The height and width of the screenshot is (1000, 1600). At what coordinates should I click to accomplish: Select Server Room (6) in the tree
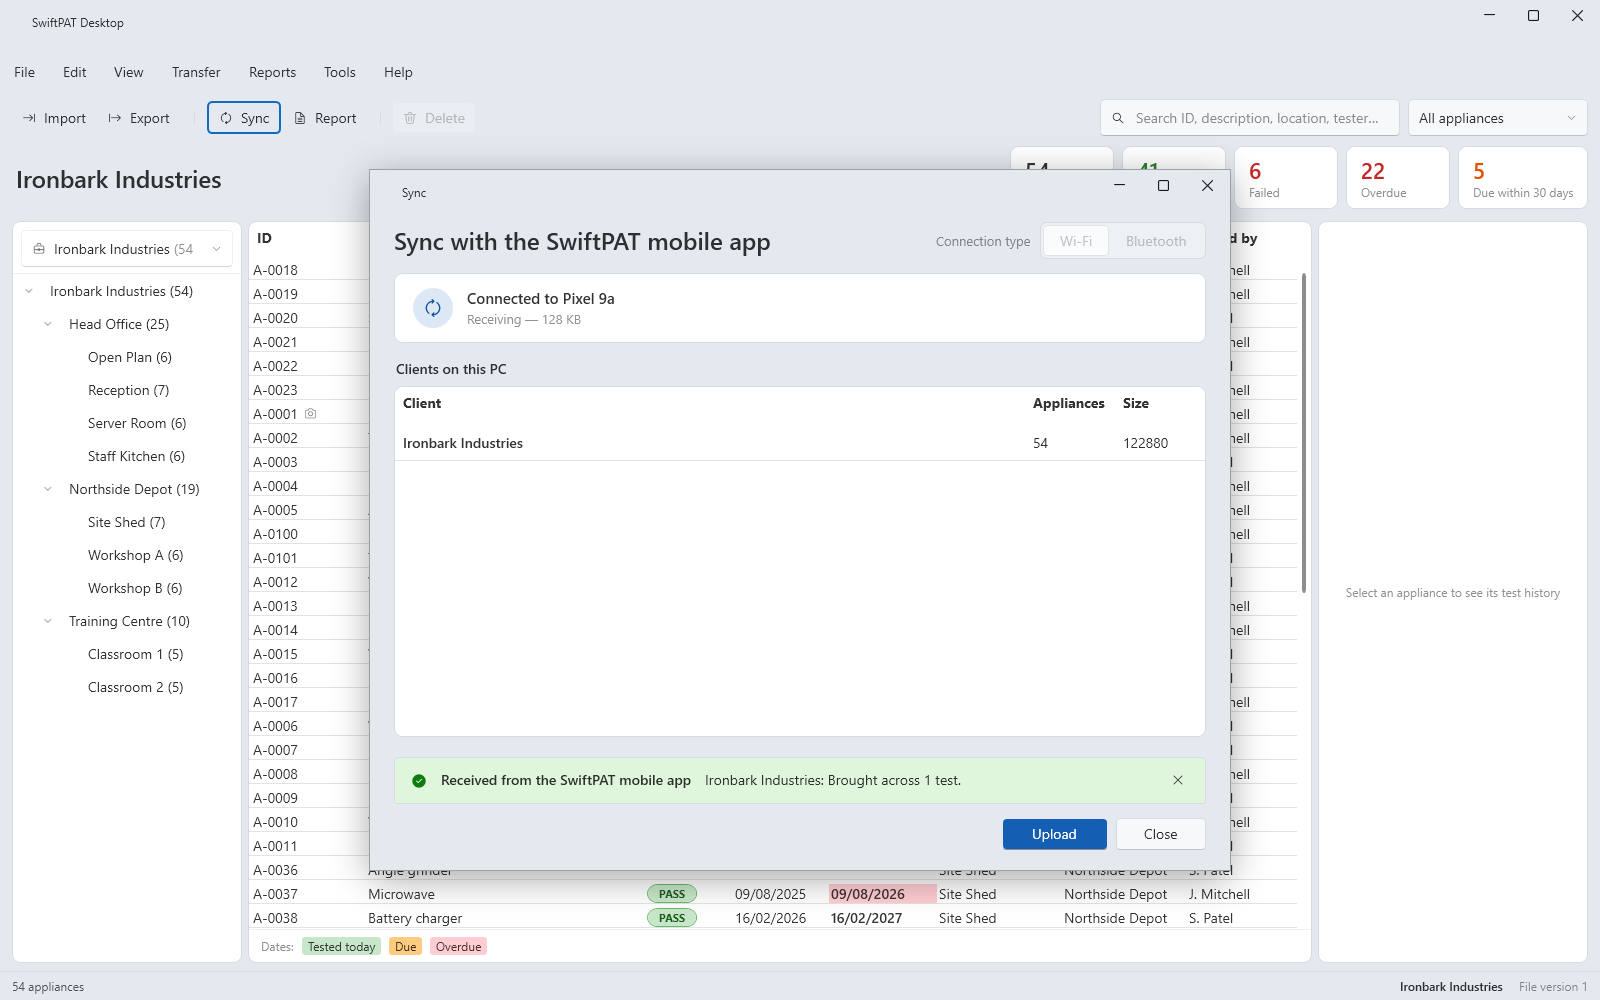tap(137, 423)
